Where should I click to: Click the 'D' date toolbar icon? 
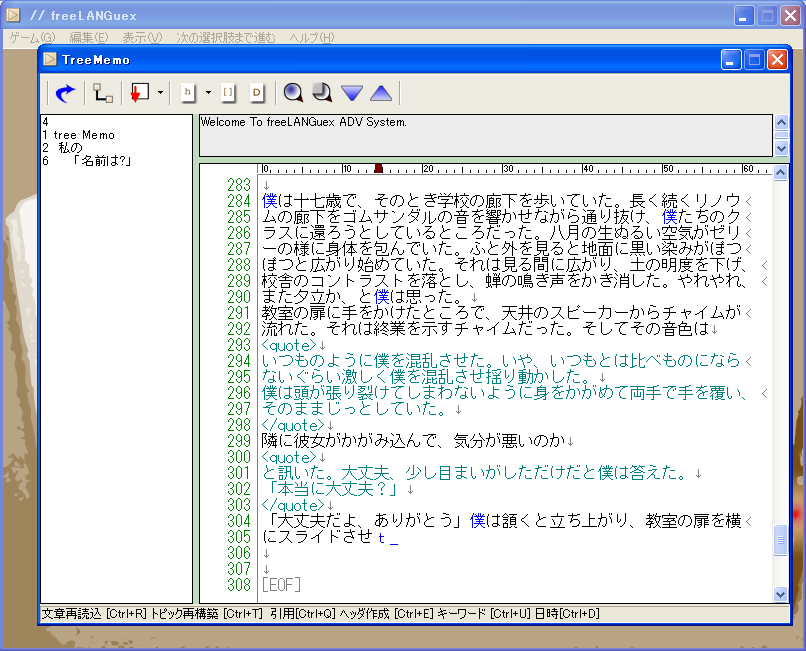pyautogui.click(x=256, y=93)
